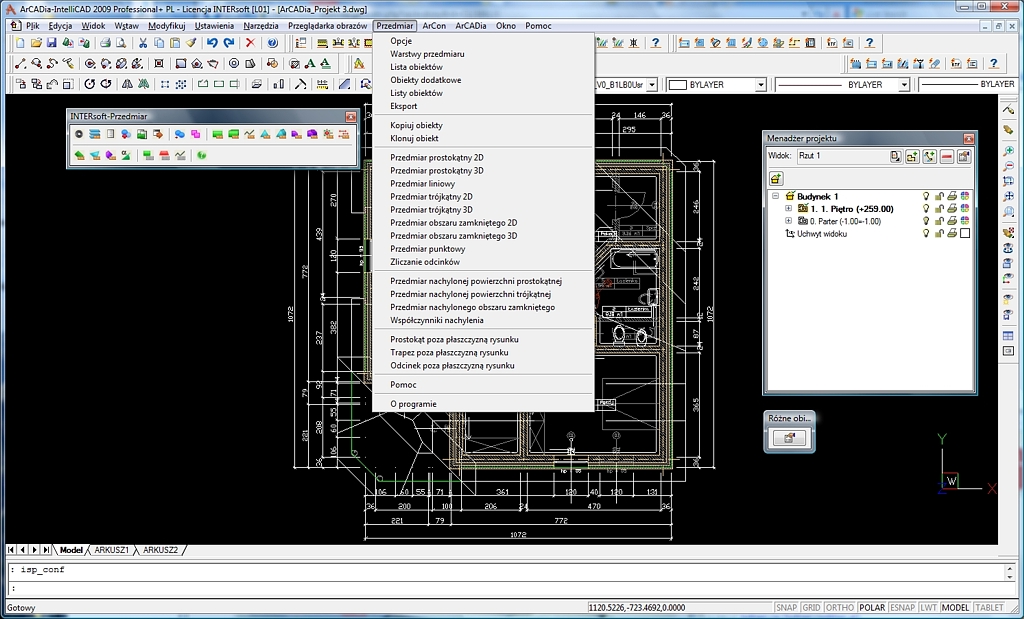Select the green Text A tool

click(x=310, y=63)
